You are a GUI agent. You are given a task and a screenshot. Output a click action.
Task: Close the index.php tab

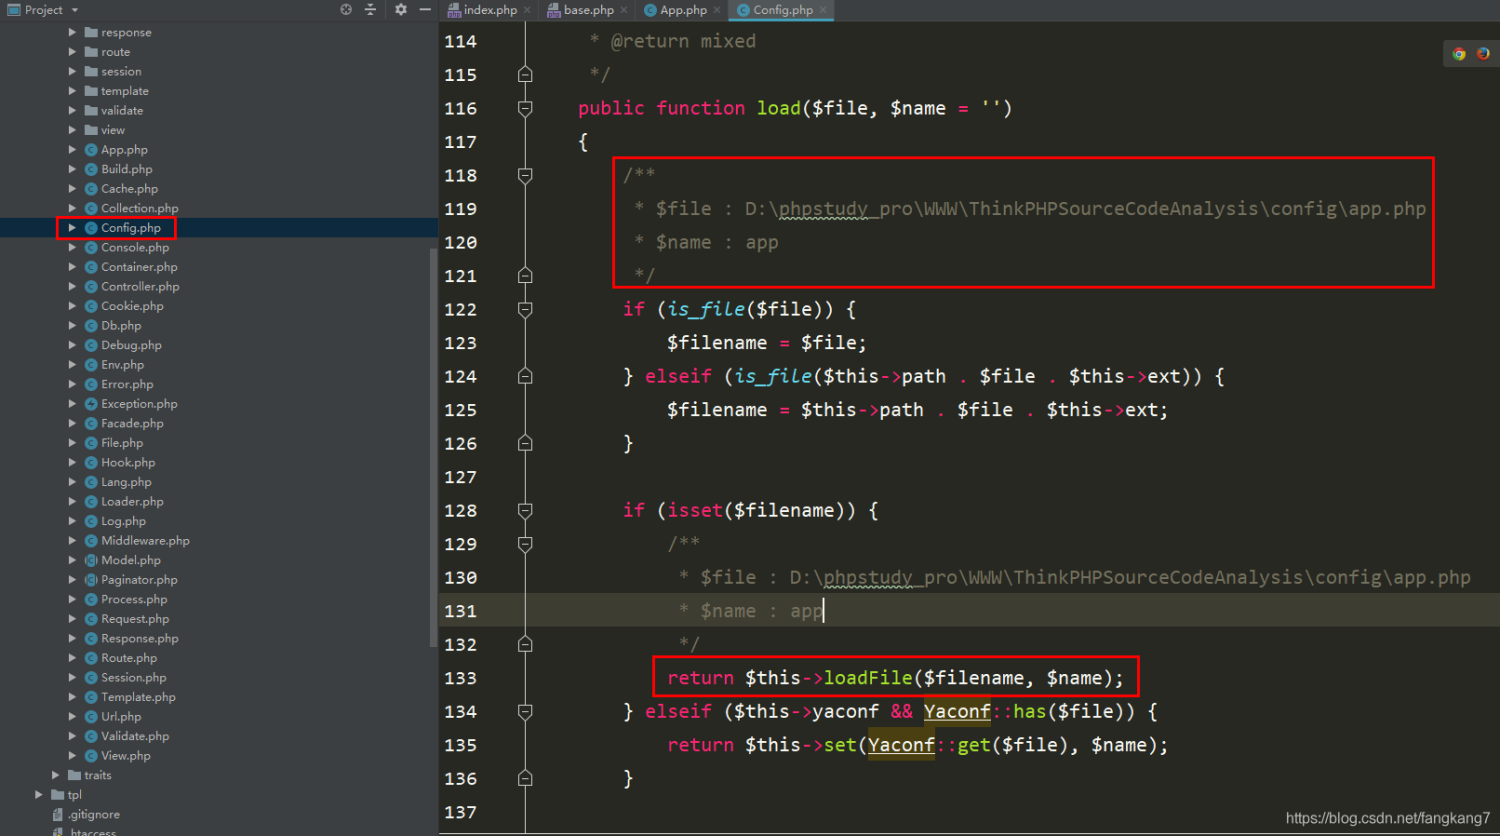click(x=527, y=10)
